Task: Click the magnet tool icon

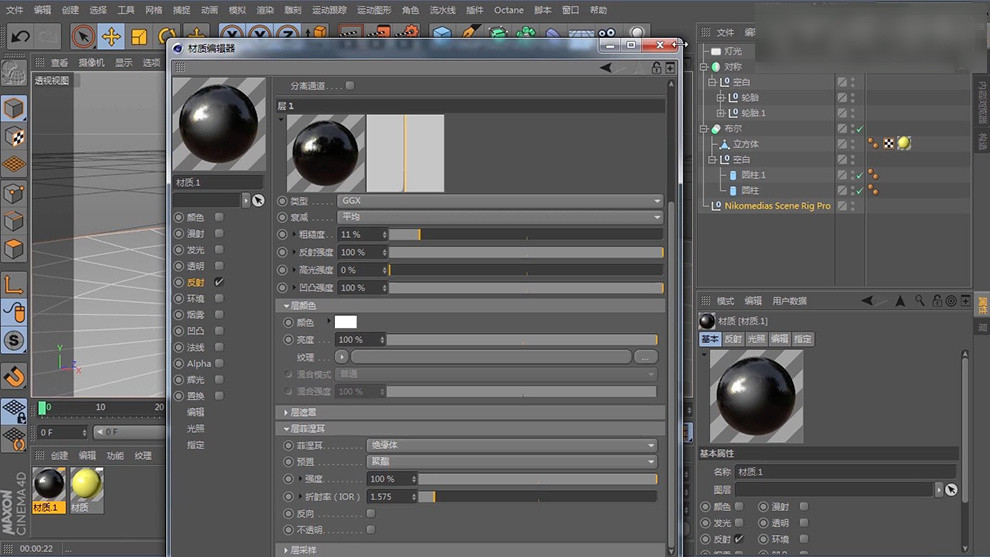Action: click(x=14, y=376)
